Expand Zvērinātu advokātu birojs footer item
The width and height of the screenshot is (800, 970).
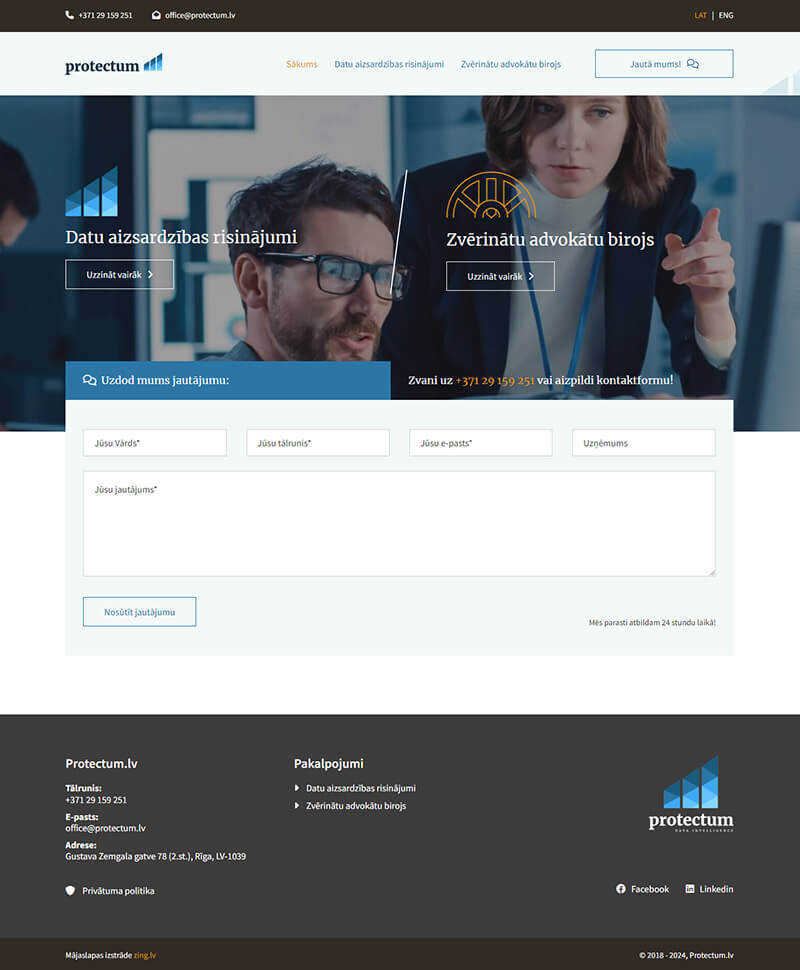(355, 806)
